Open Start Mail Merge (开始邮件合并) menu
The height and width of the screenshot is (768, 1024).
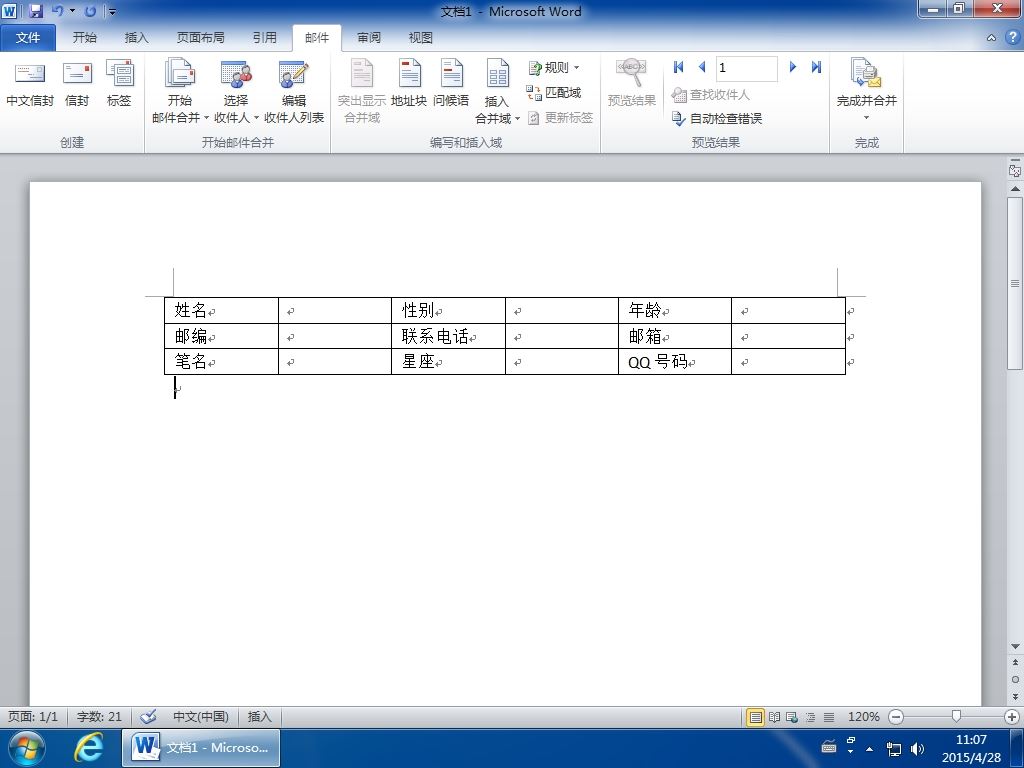(180, 91)
